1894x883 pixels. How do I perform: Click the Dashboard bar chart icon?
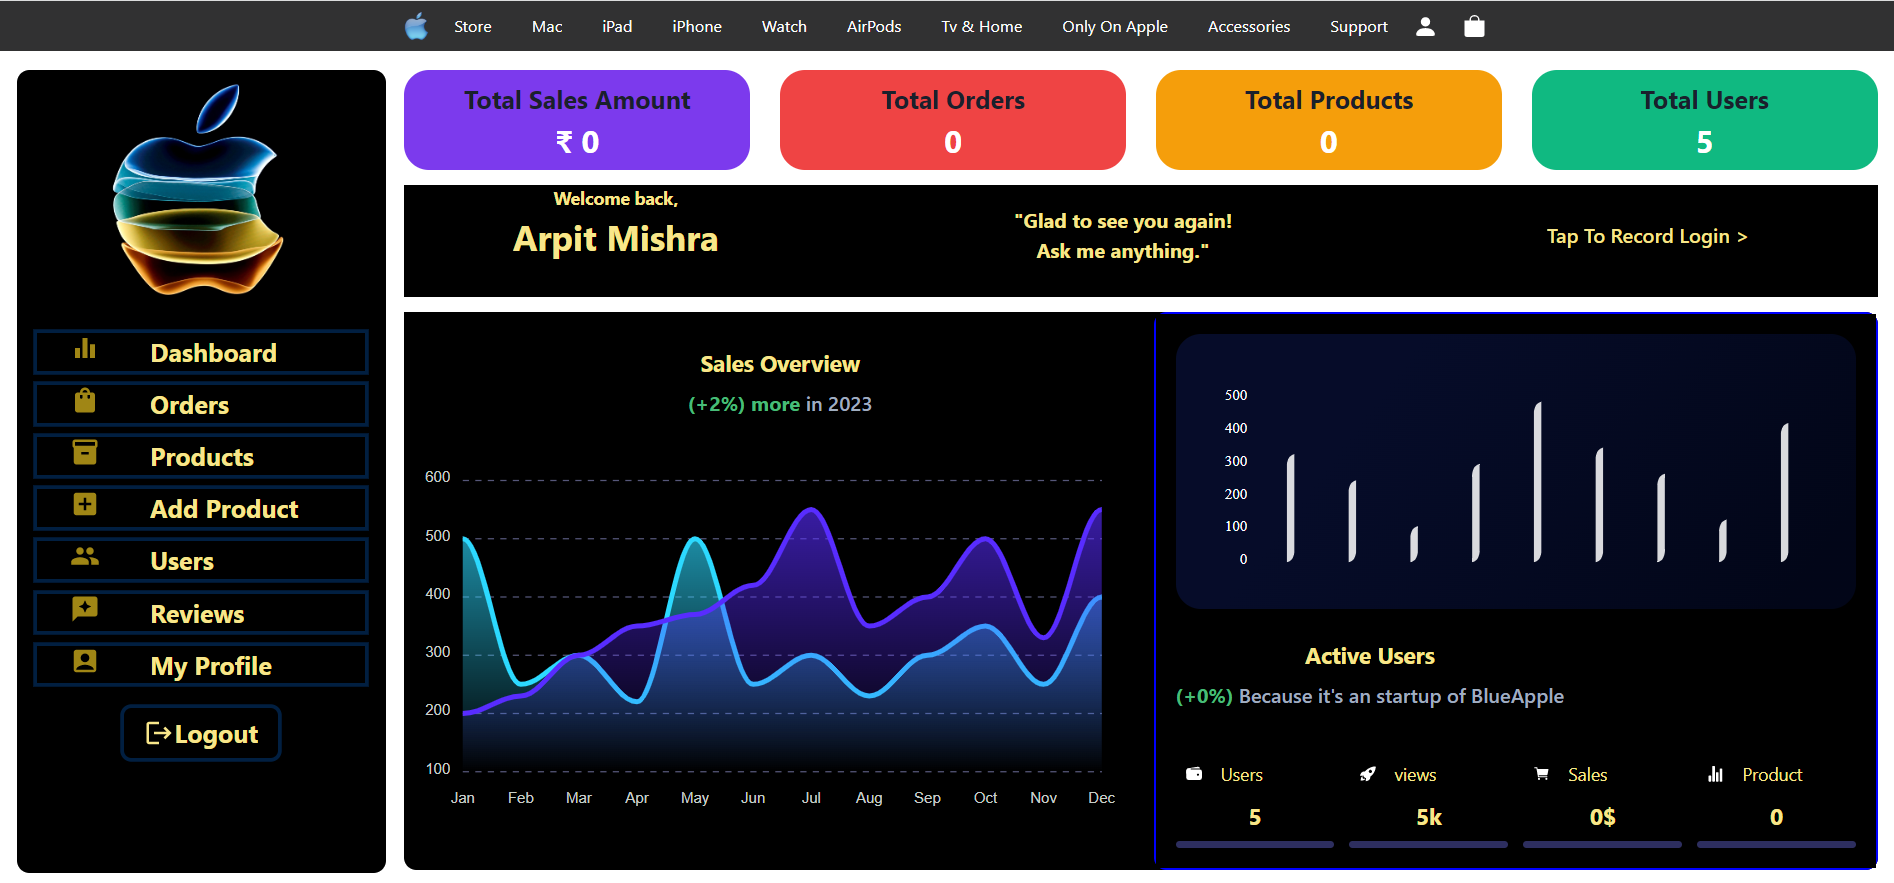(85, 349)
